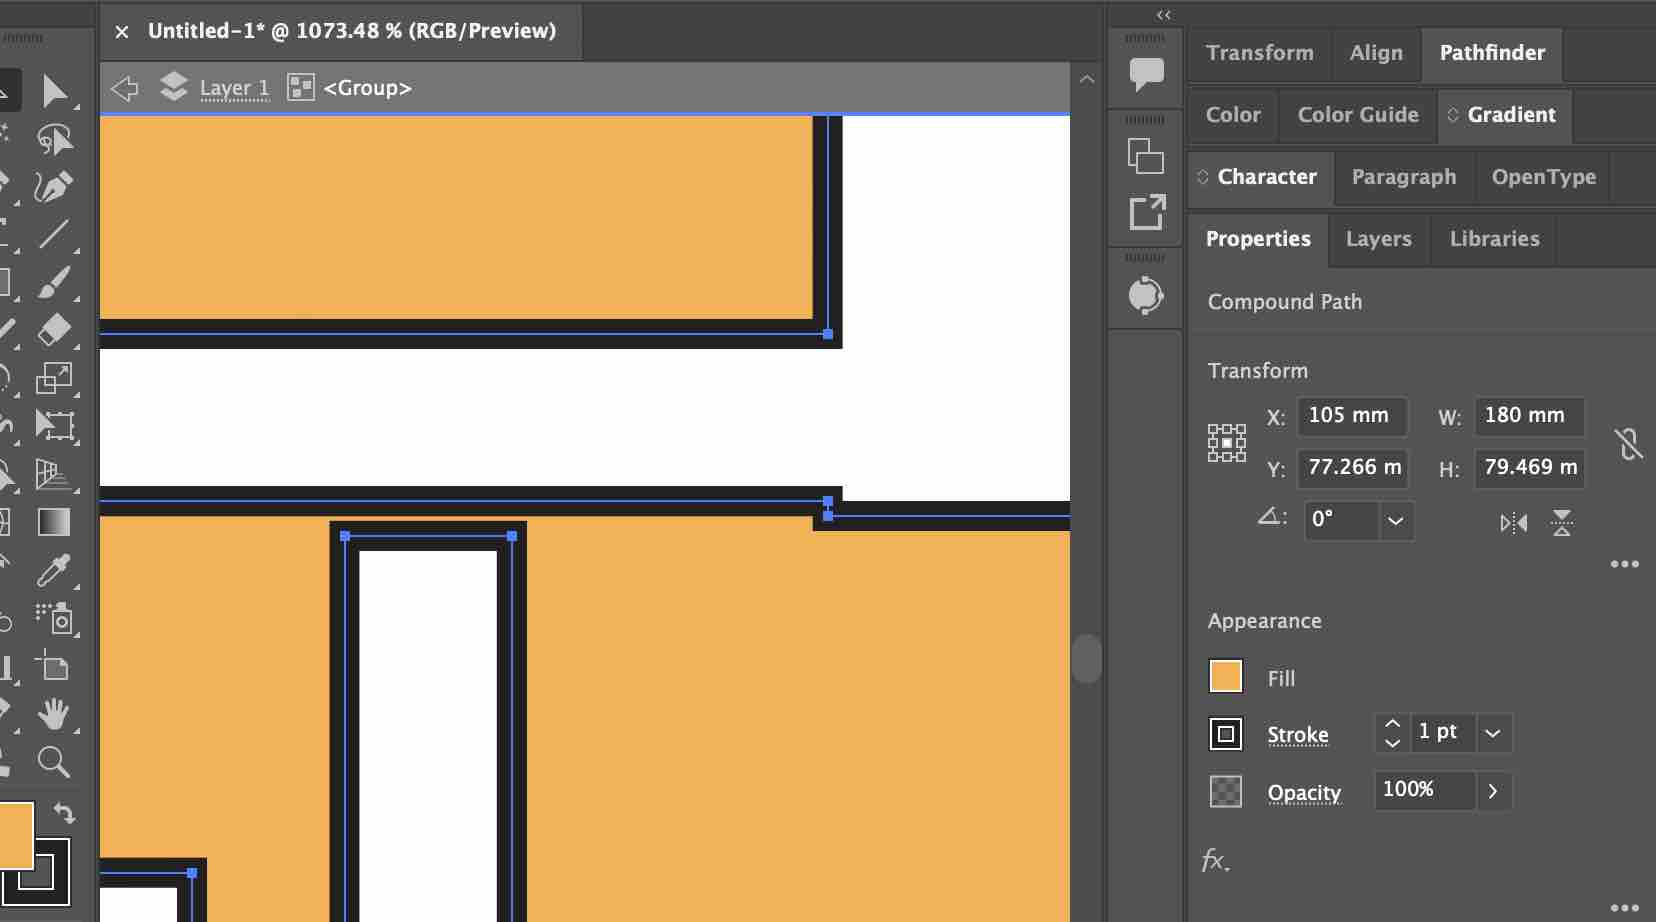Open the Comments panel speech-bubble icon
This screenshot has width=1656, height=922.
tap(1146, 73)
